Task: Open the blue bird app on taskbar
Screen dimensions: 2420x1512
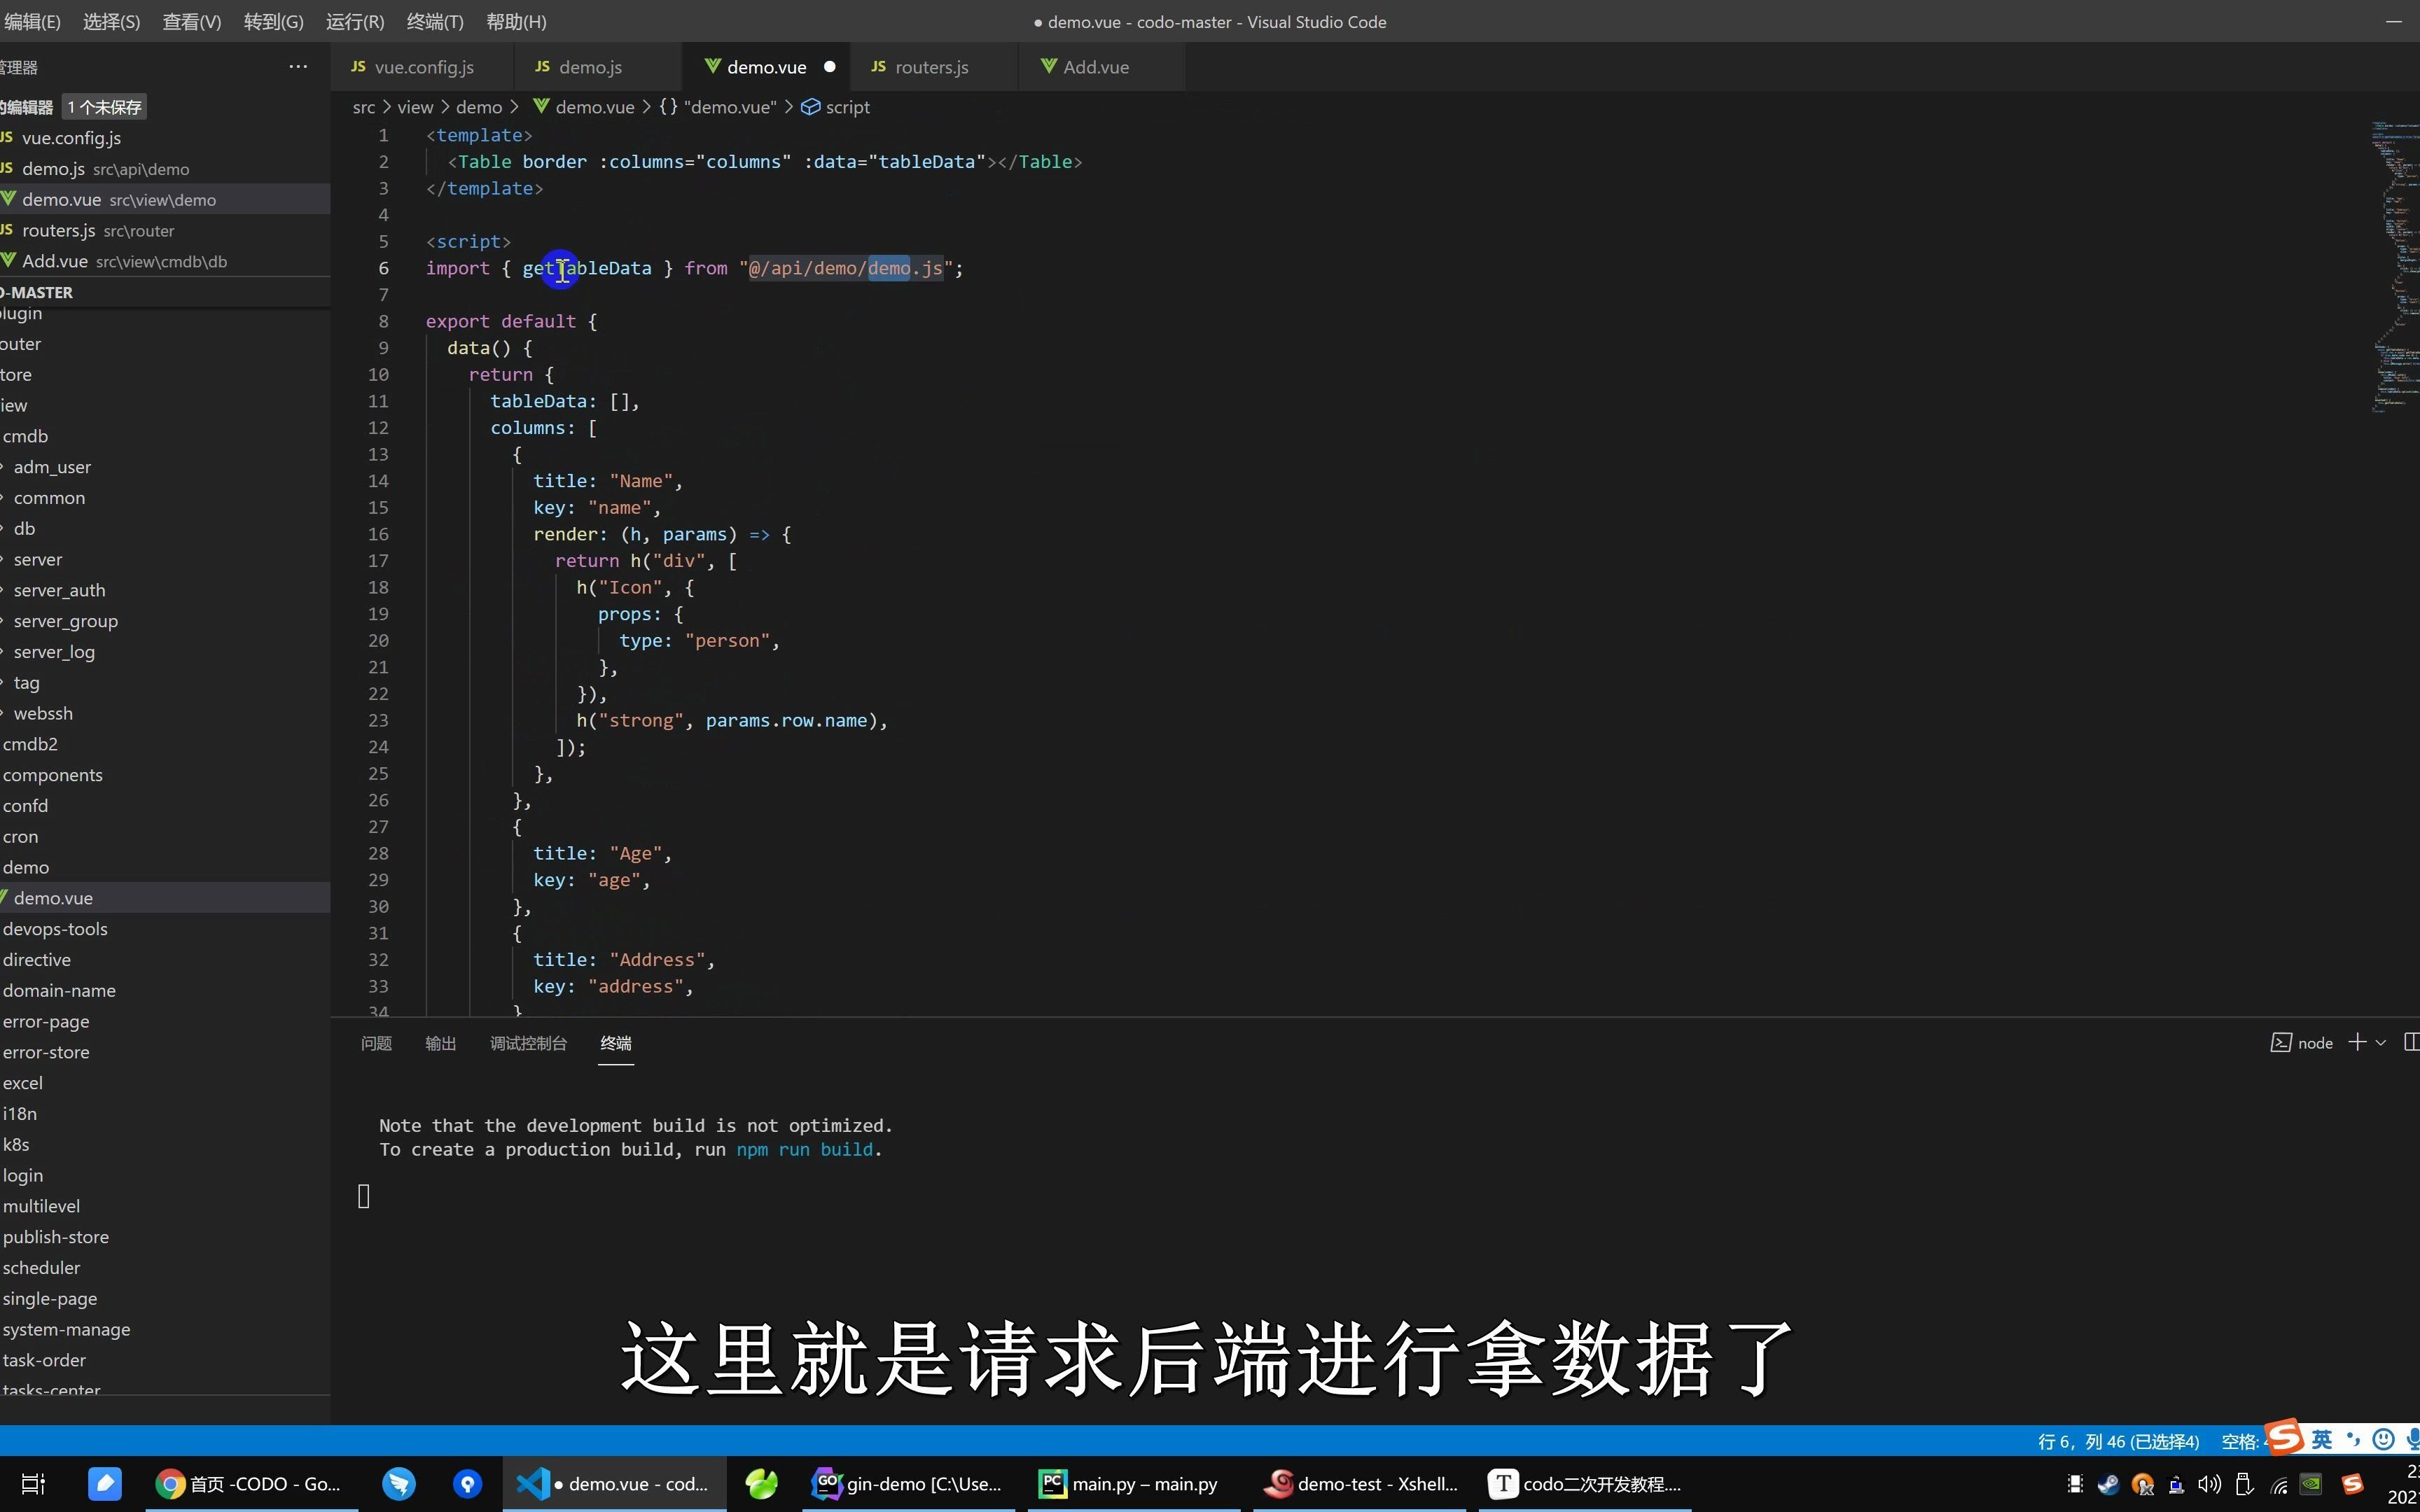Action: coord(399,1484)
